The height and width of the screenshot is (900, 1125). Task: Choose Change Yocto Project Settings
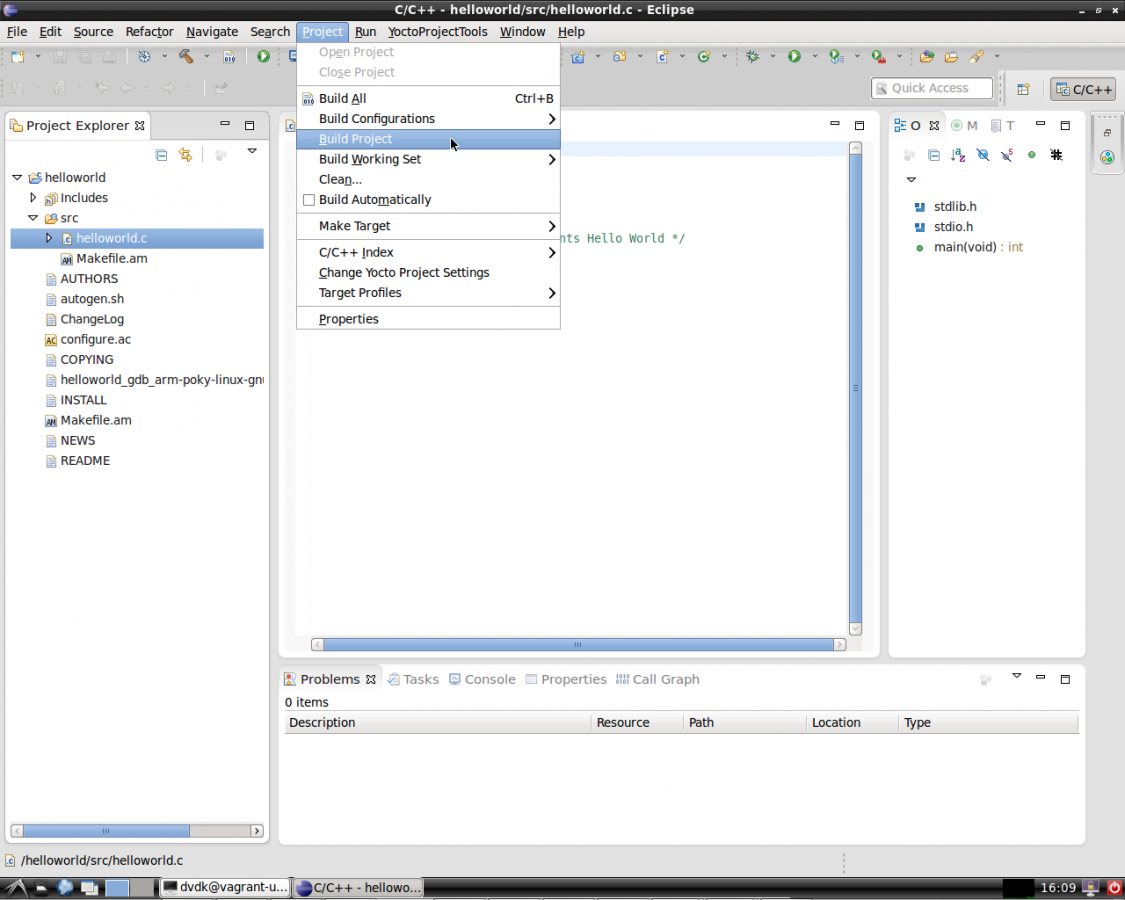click(x=404, y=273)
